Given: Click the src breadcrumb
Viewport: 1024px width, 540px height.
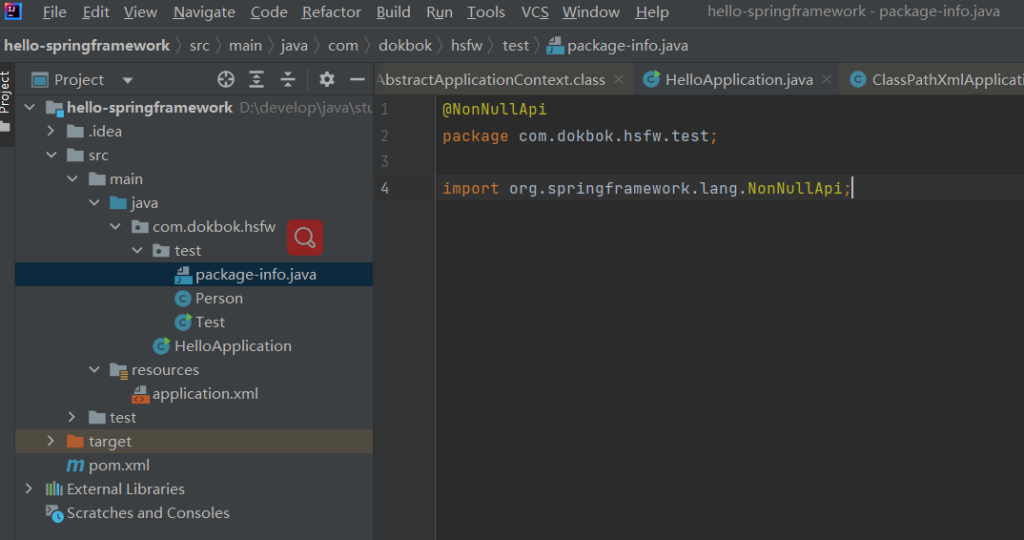Looking at the screenshot, I should pos(199,46).
